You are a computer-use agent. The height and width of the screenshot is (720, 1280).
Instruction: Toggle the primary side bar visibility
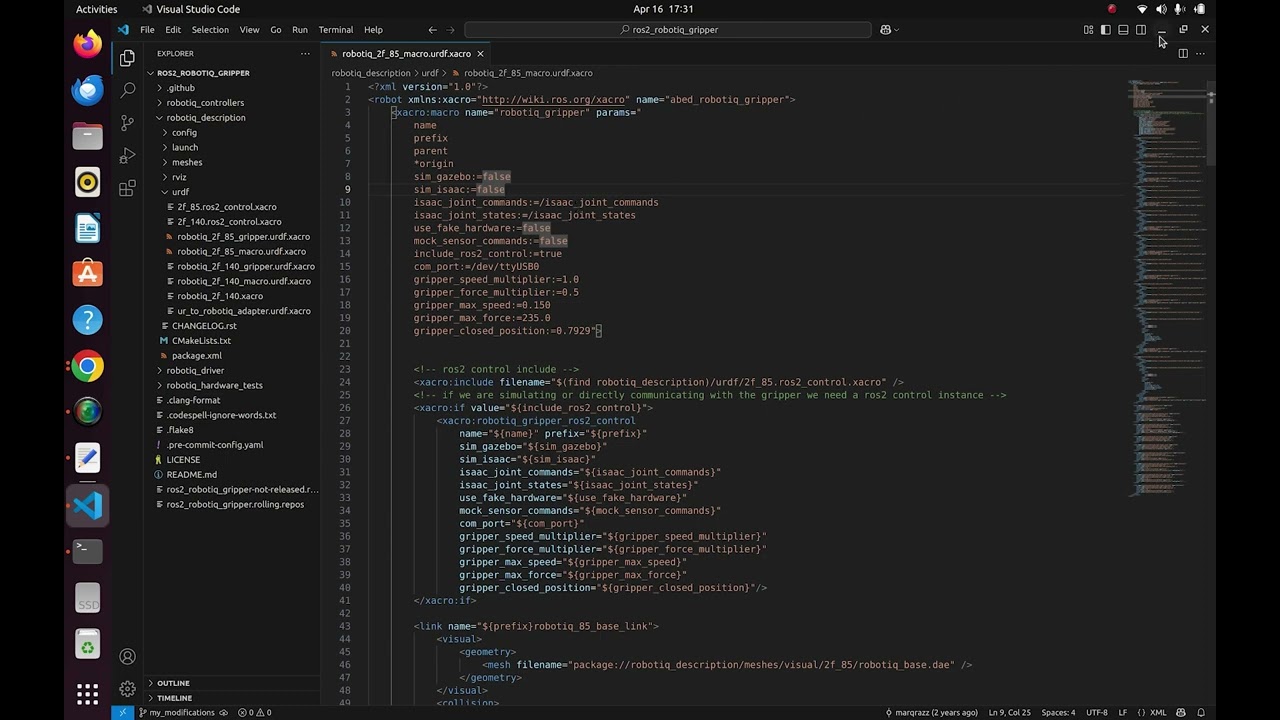[x=1106, y=30]
